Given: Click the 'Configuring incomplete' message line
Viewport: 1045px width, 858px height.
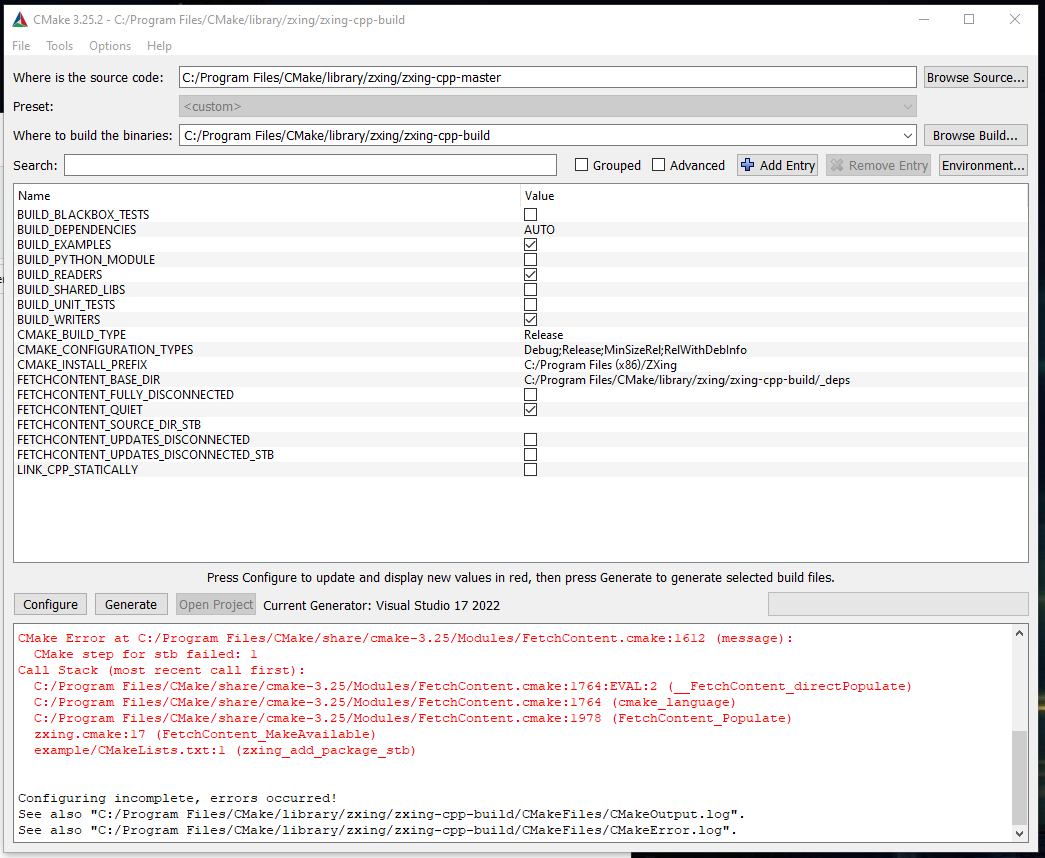Looking at the screenshot, I should point(178,798).
